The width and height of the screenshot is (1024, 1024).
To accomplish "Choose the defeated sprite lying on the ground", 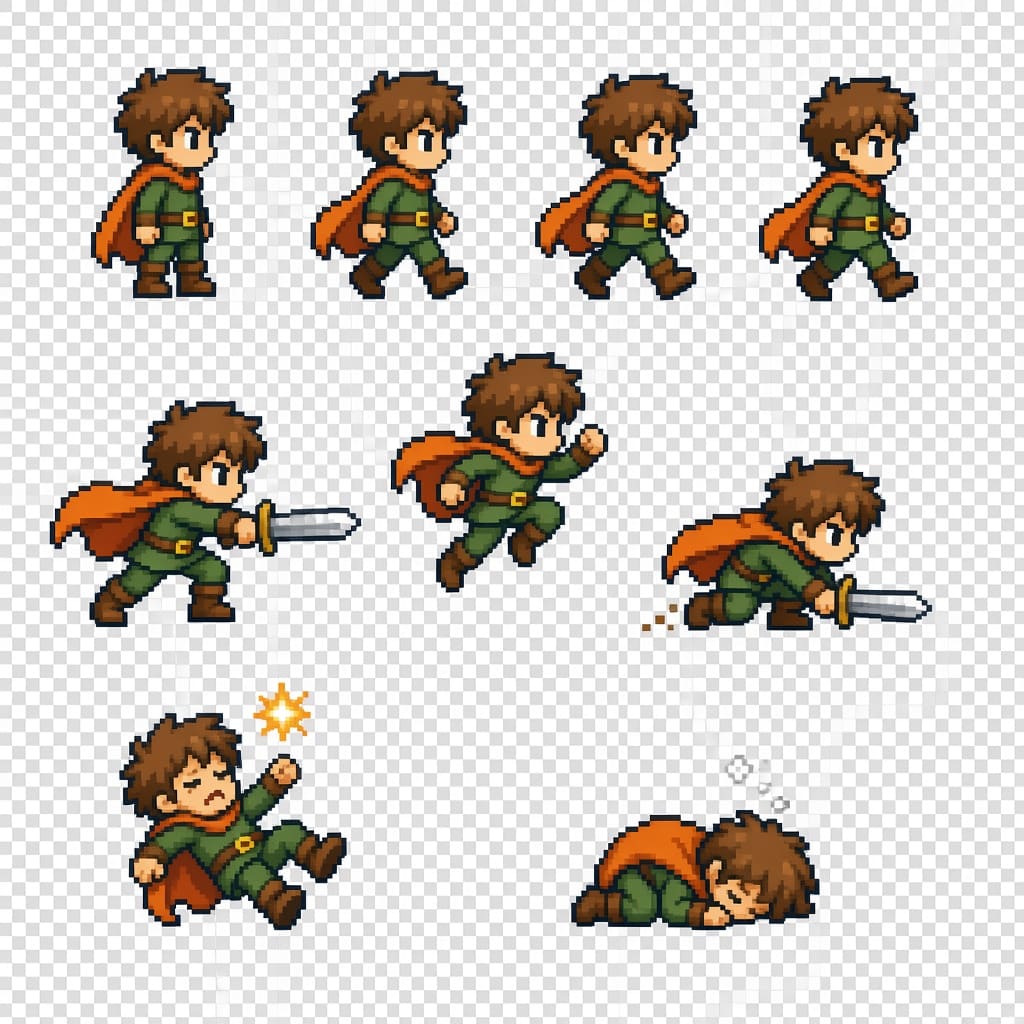I will click(x=696, y=871).
